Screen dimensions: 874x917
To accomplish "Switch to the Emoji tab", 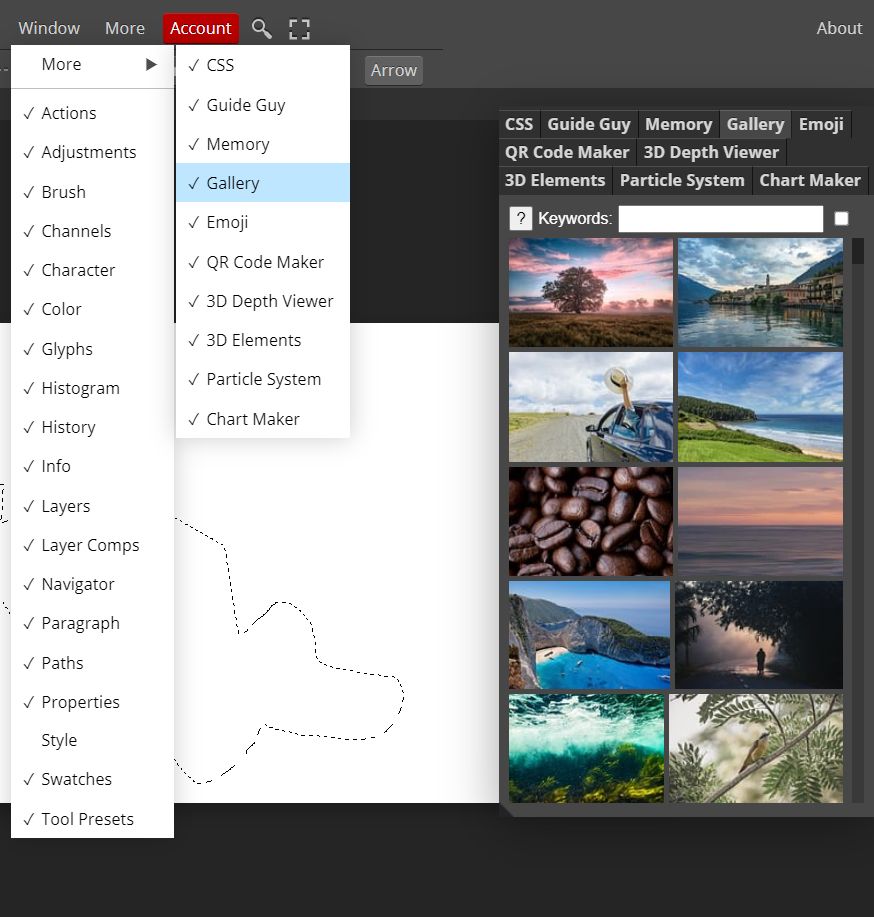I will 821,124.
